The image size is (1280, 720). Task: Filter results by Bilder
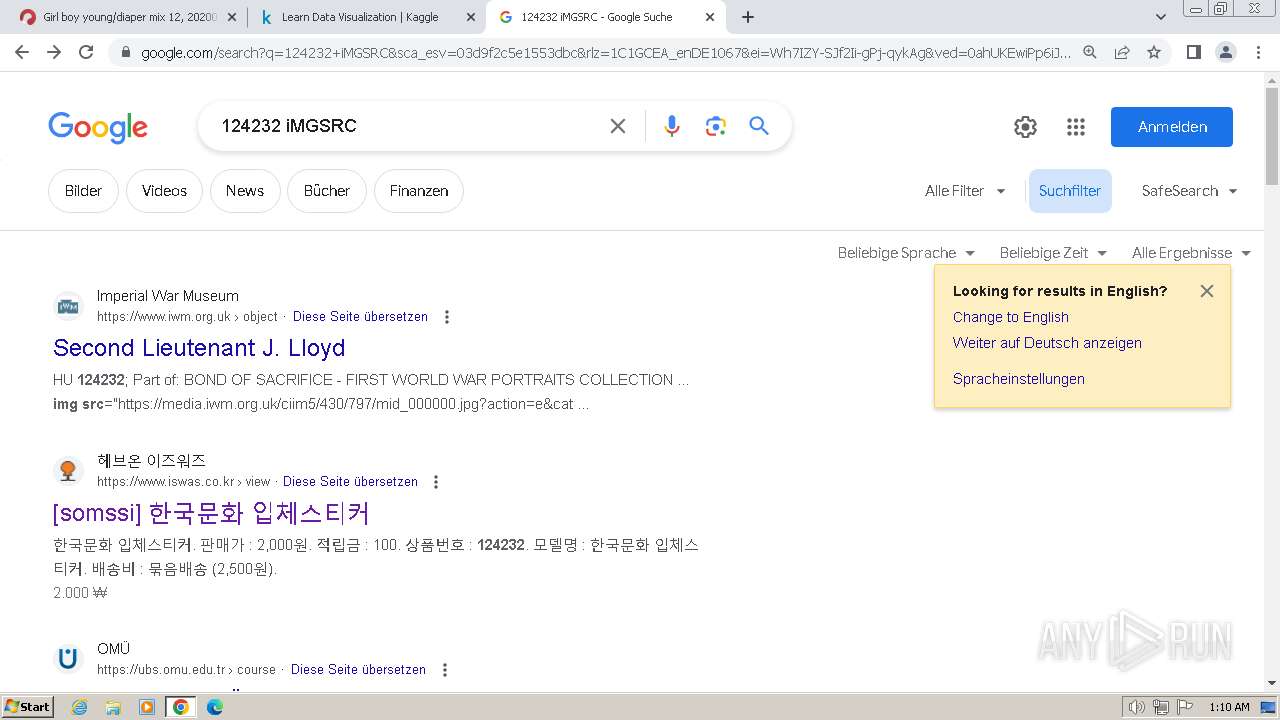(83, 191)
